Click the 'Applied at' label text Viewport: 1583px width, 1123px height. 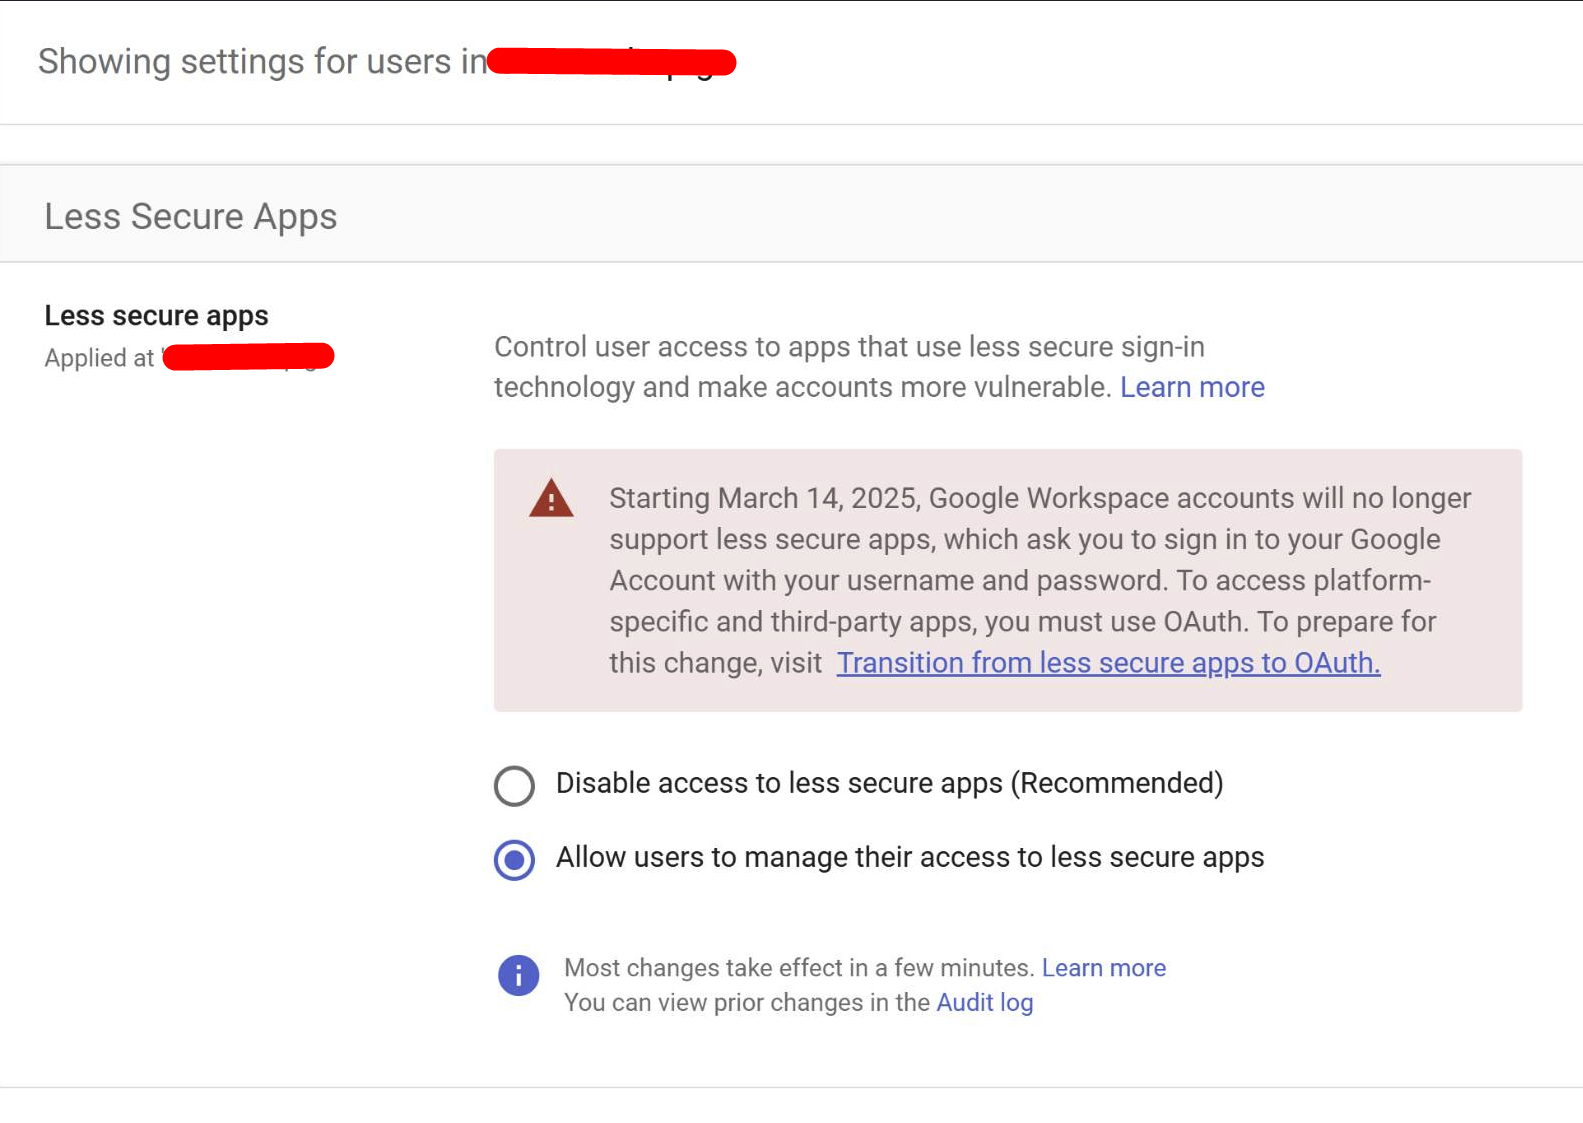pyautogui.click(x=99, y=358)
